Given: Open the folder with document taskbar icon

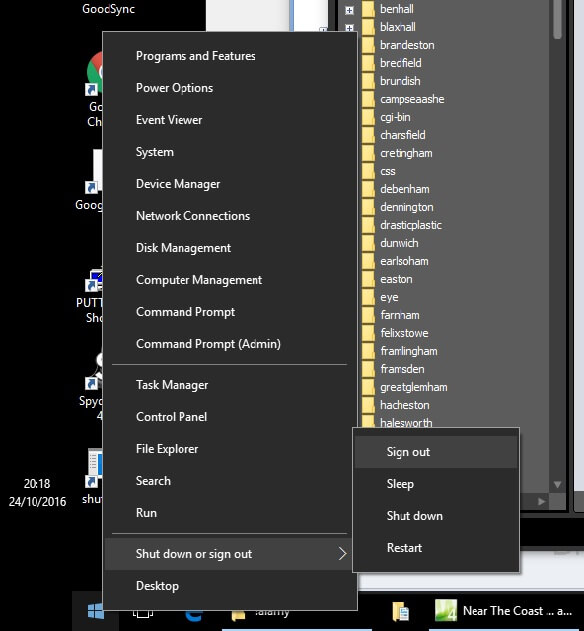Looking at the screenshot, I should [400, 611].
